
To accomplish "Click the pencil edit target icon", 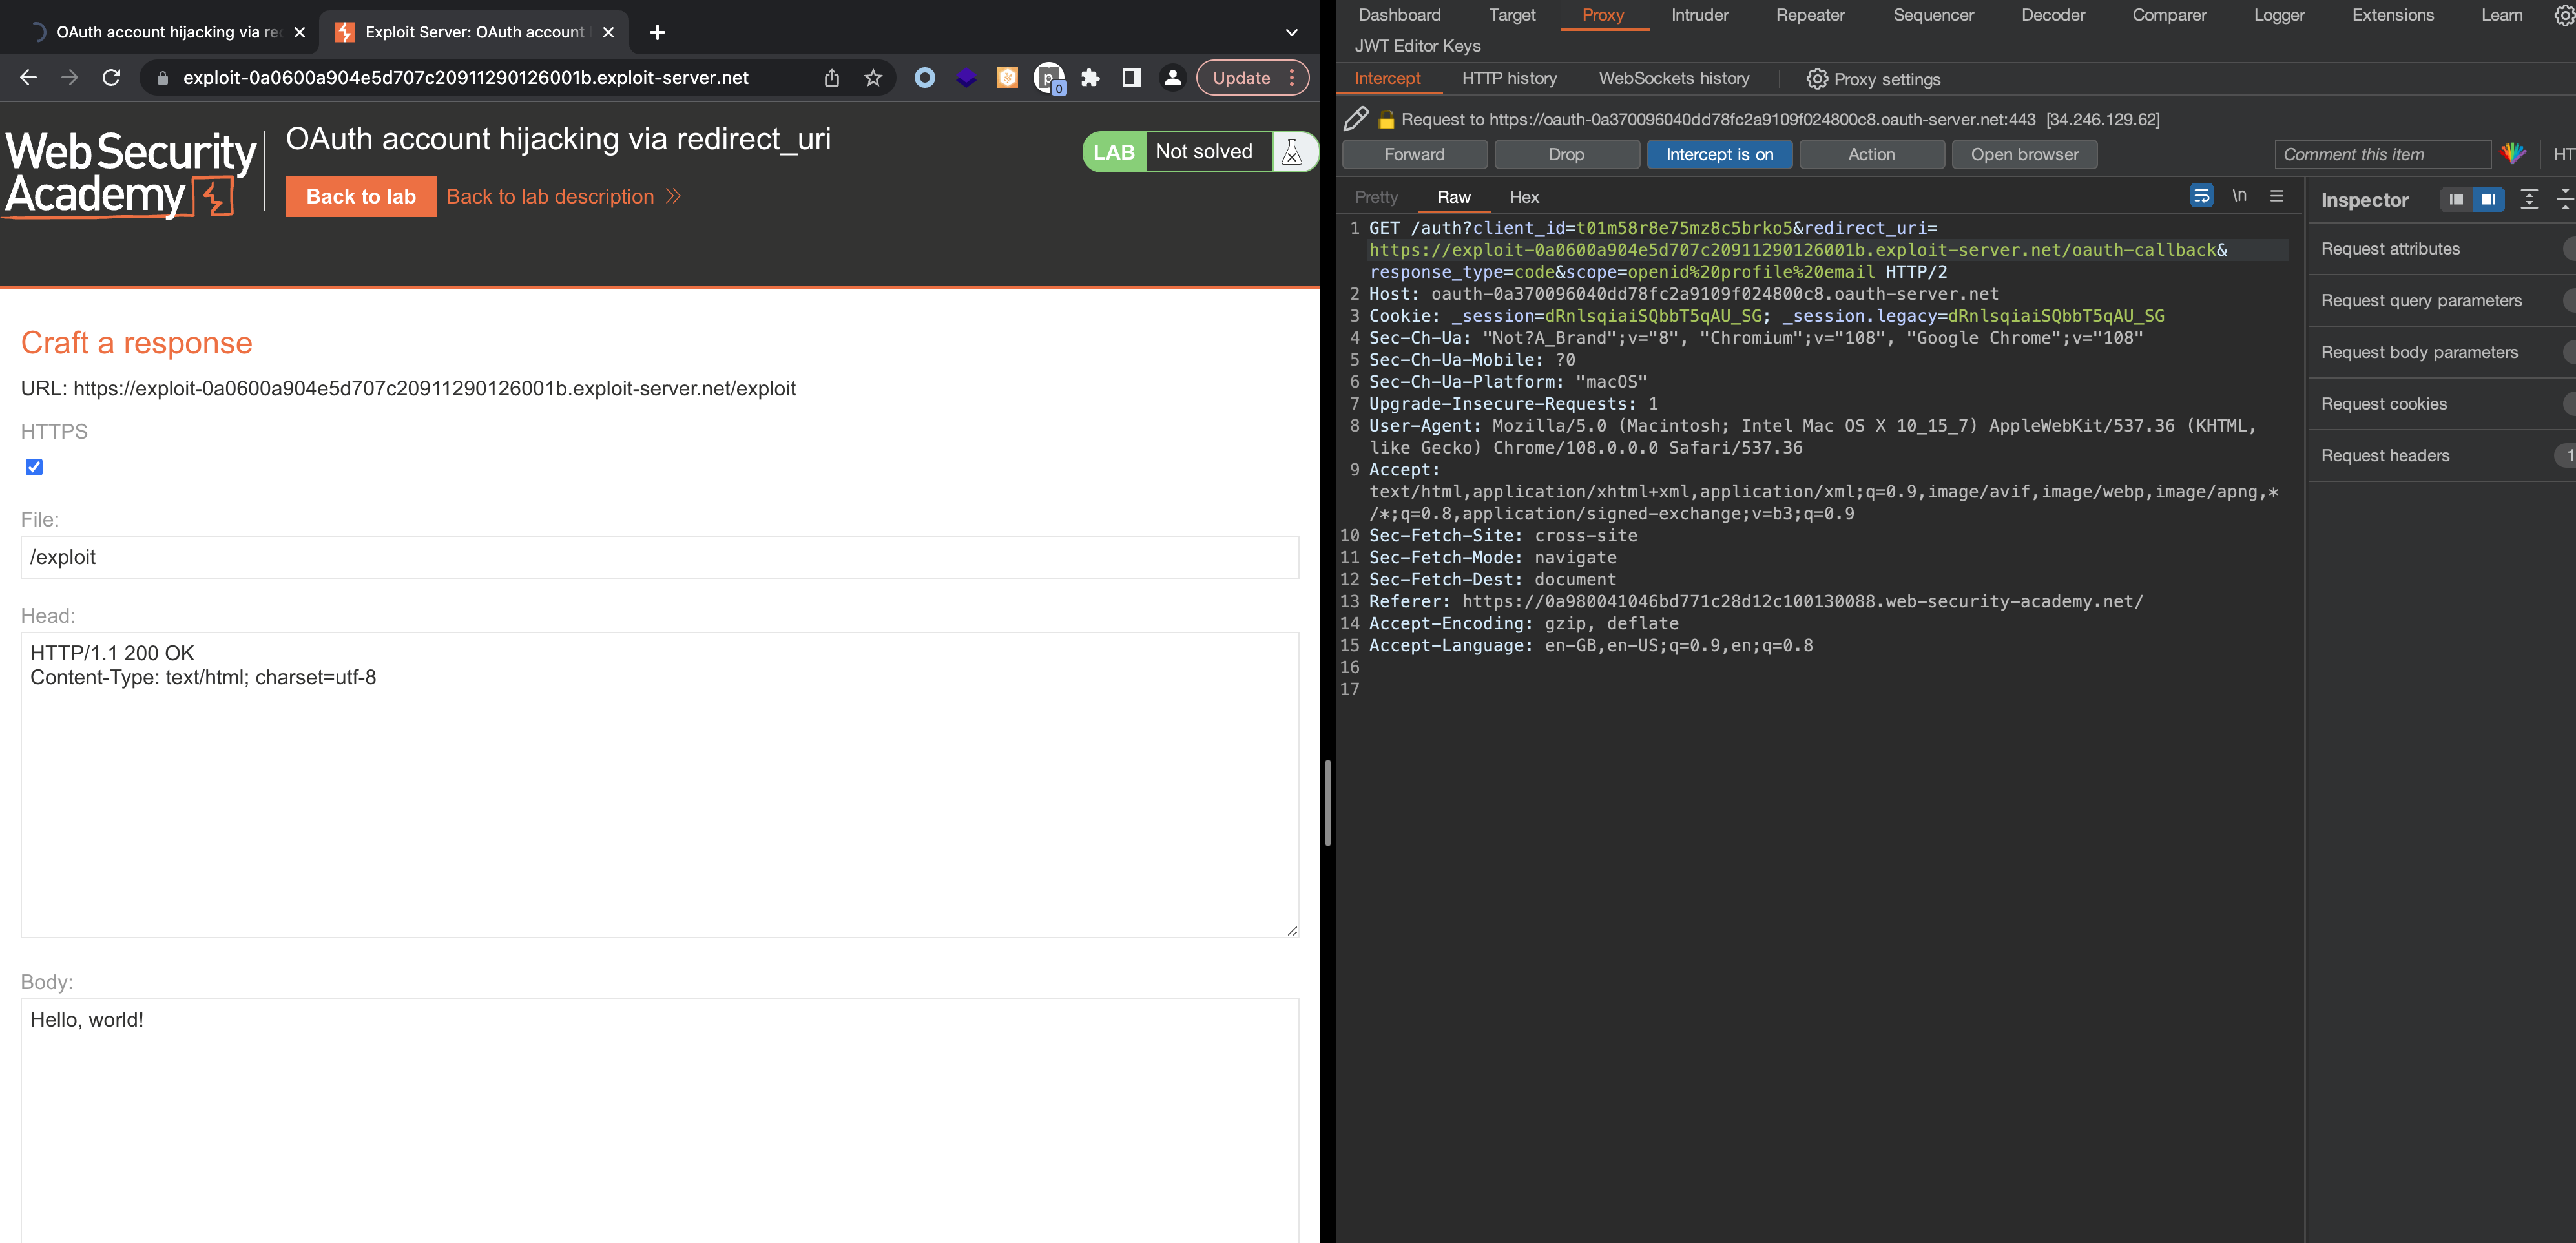I will [1356, 119].
